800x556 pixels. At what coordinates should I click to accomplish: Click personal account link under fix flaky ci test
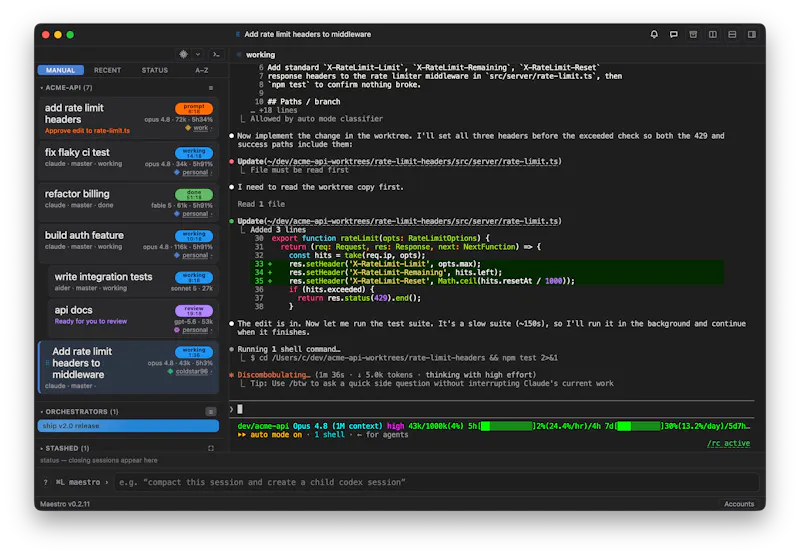tap(195, 172)
